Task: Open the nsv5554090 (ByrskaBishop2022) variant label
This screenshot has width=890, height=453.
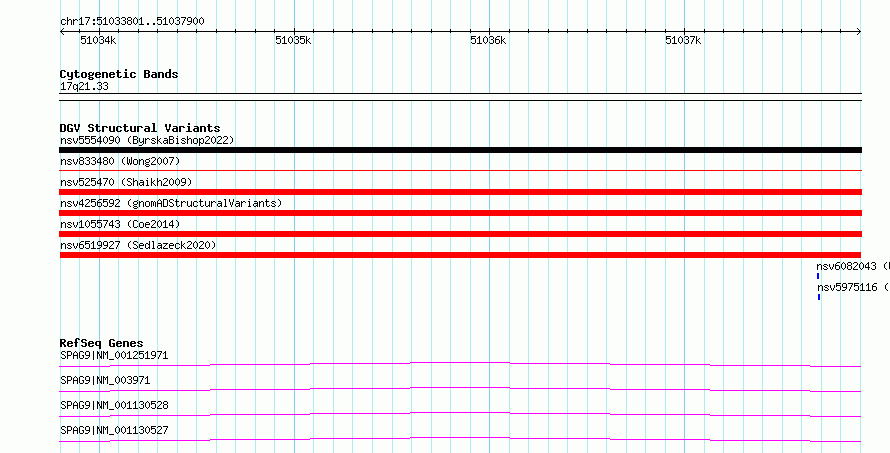Action: (147, 140)
